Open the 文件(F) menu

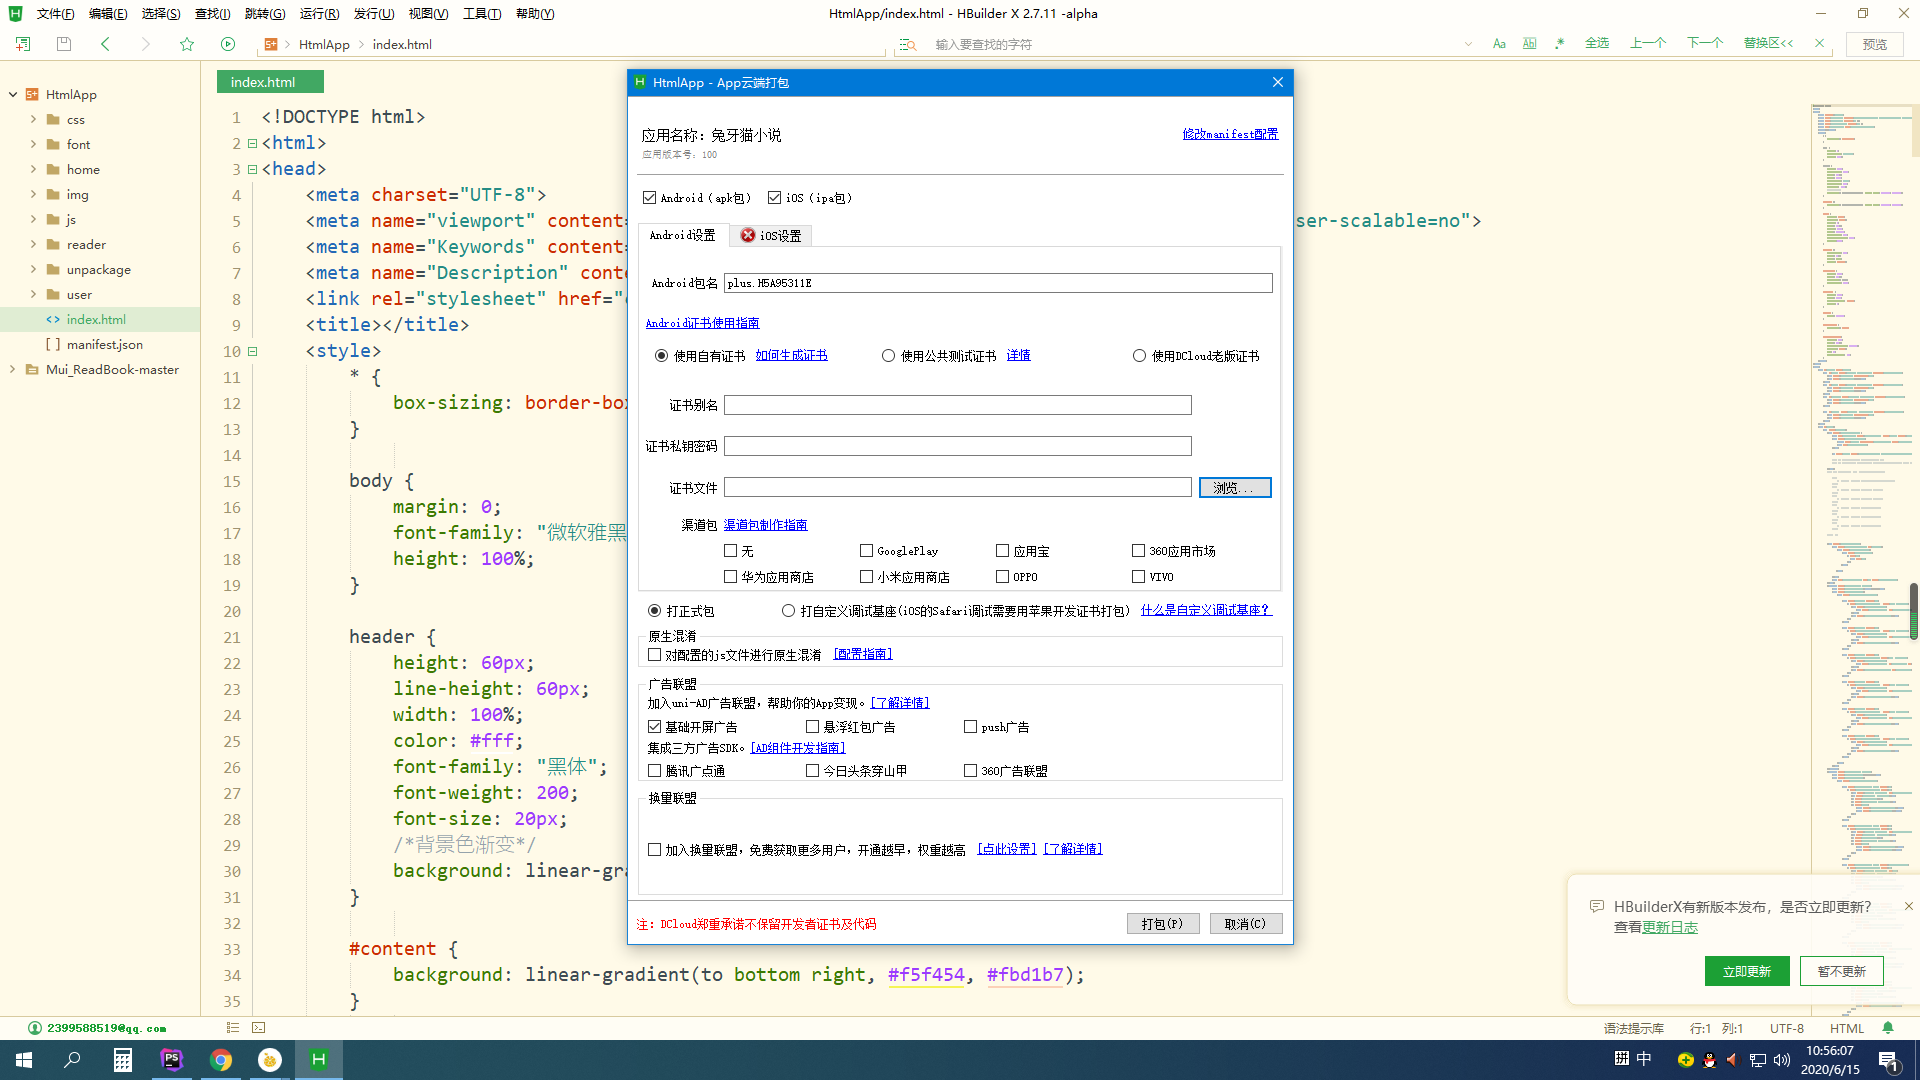(x=55, y=13)
